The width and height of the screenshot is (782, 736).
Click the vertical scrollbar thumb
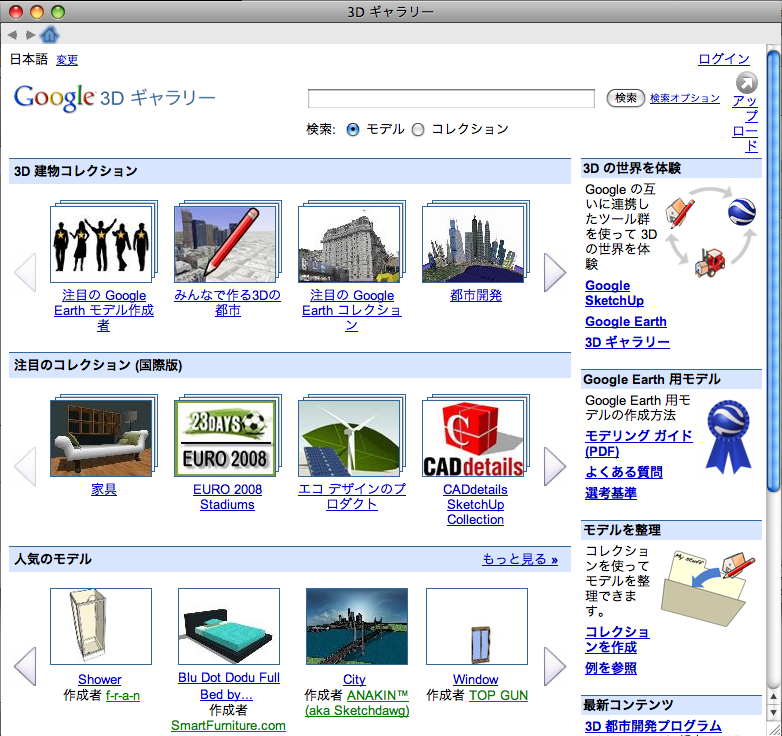tap(774, 269)
